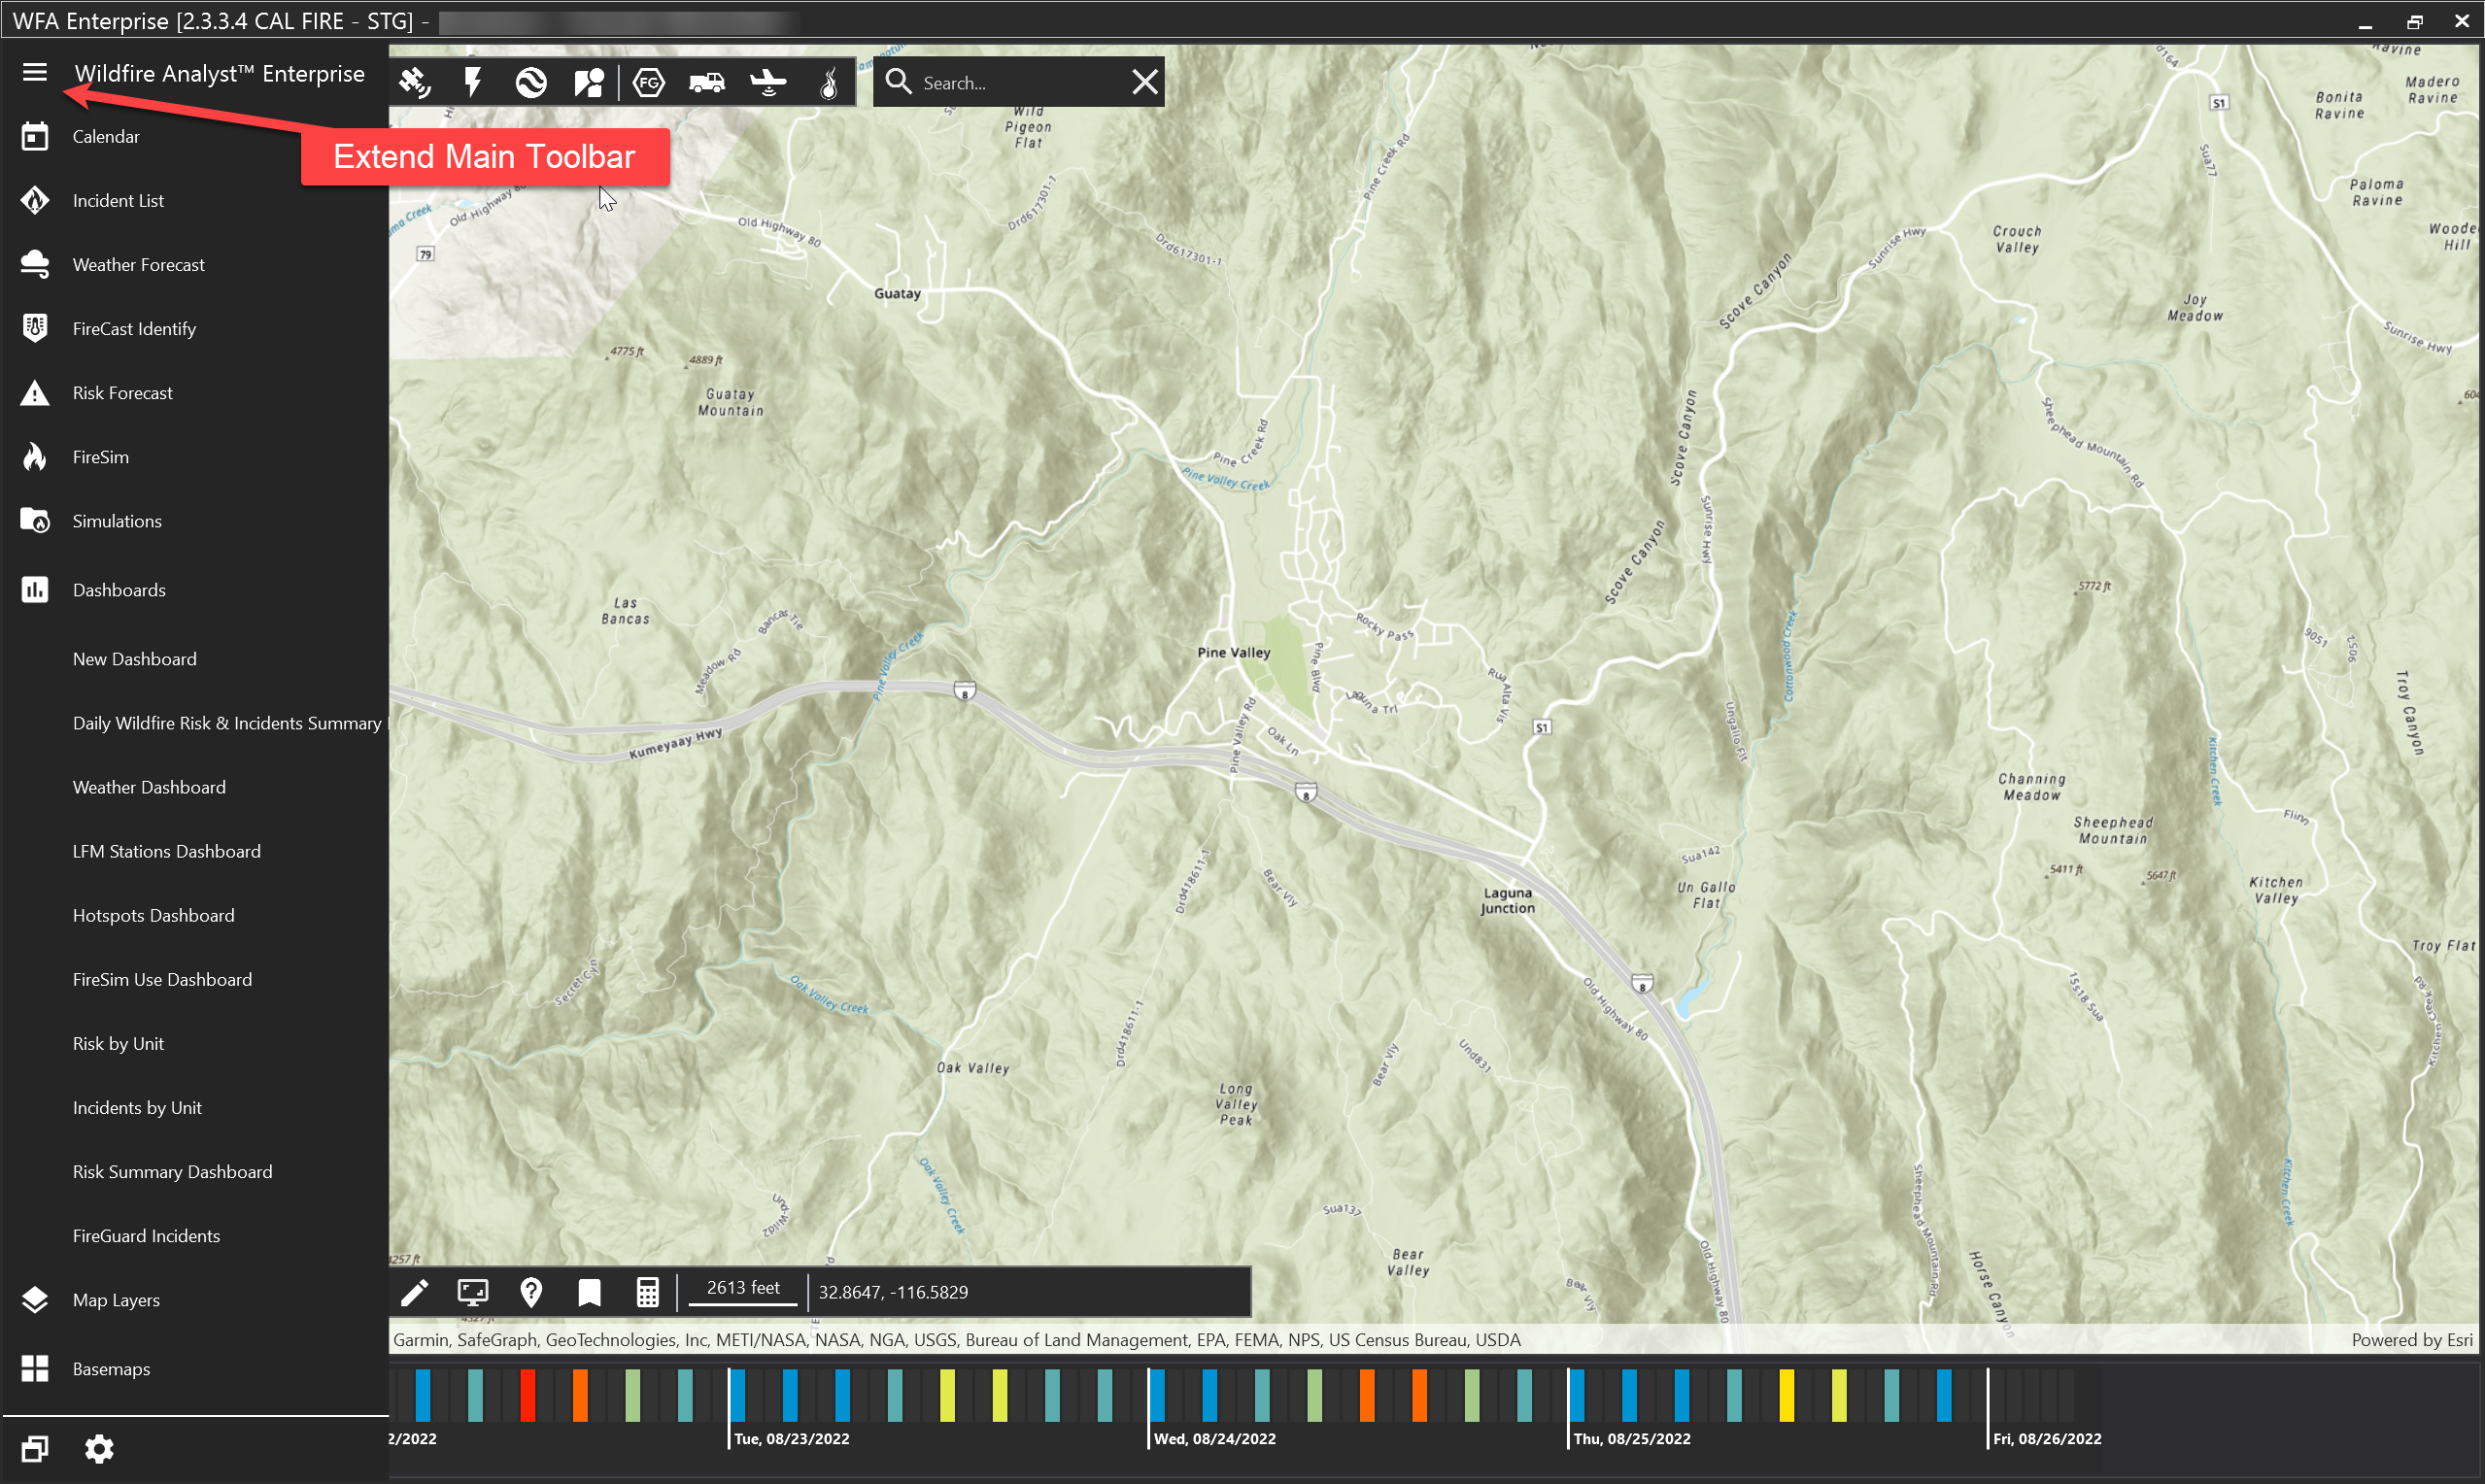Select the pencil draw tool
The image size is (2485, 1484).
[414, 1292]
